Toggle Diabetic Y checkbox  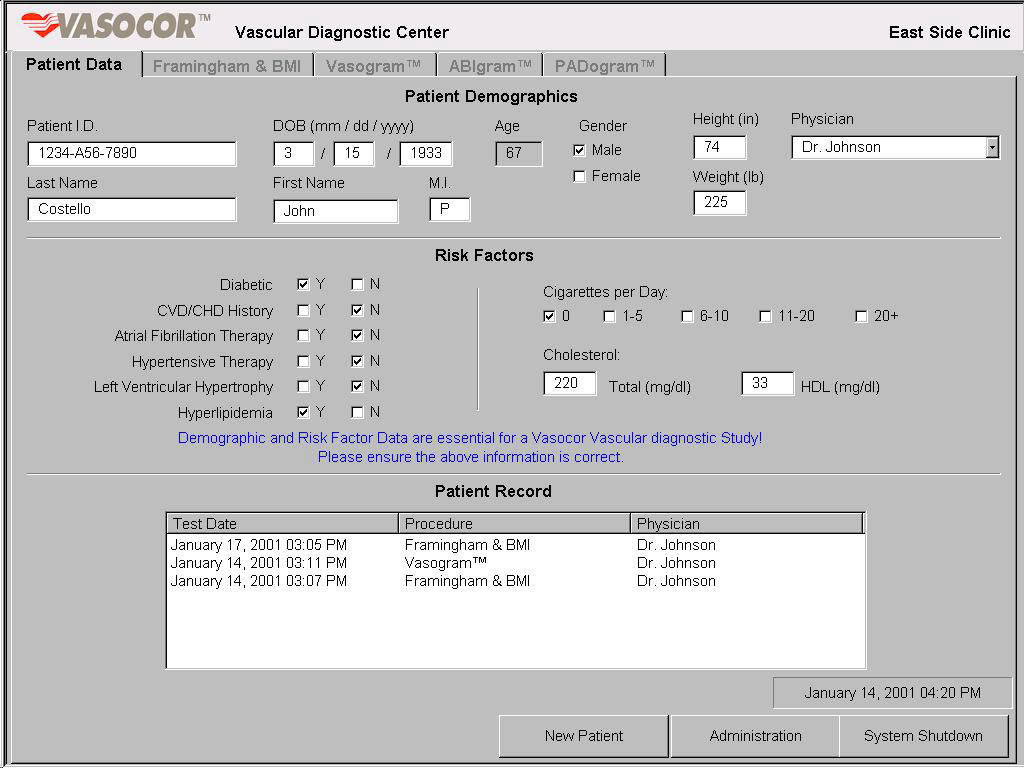tap(302, 284)
